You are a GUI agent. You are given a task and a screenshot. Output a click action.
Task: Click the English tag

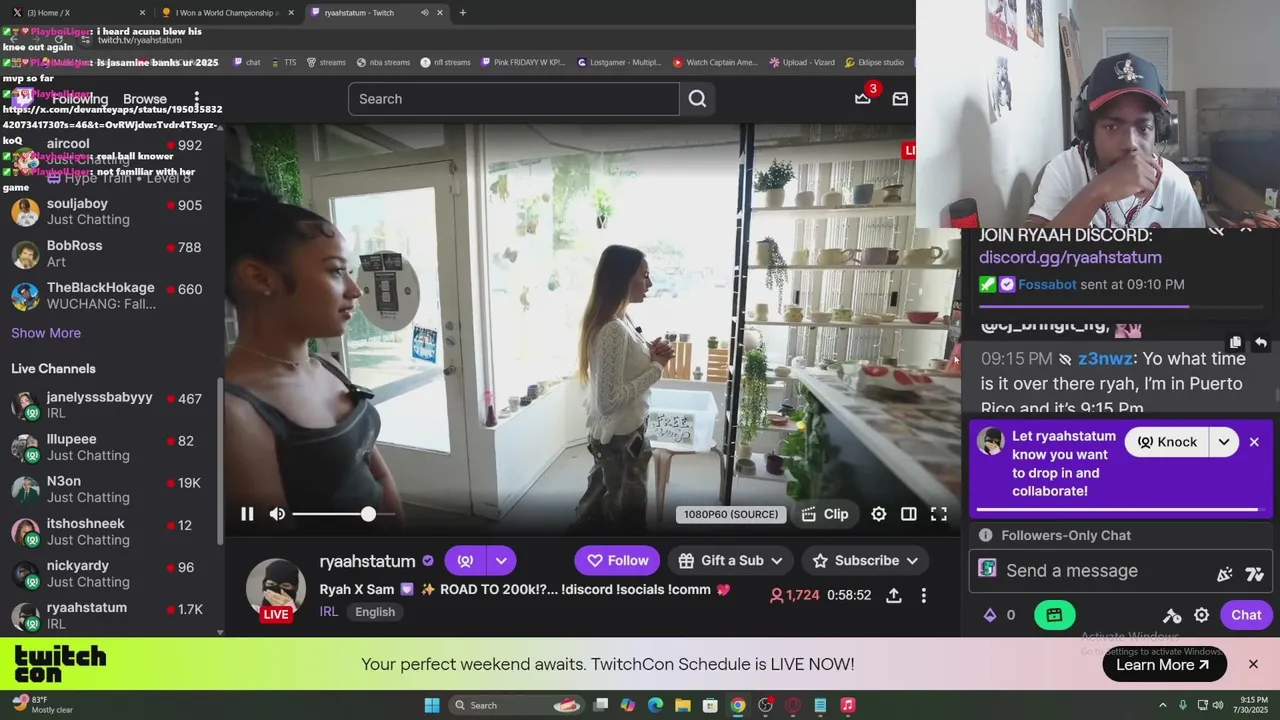pos(375,612)
